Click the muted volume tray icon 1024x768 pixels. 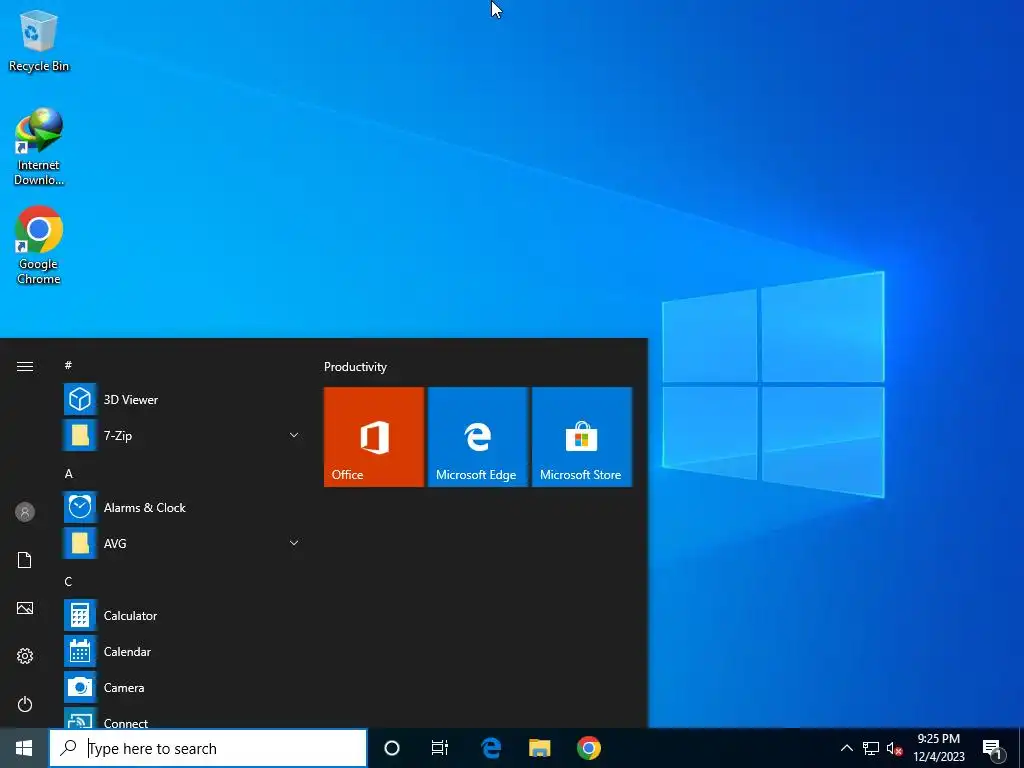point(894,748)
